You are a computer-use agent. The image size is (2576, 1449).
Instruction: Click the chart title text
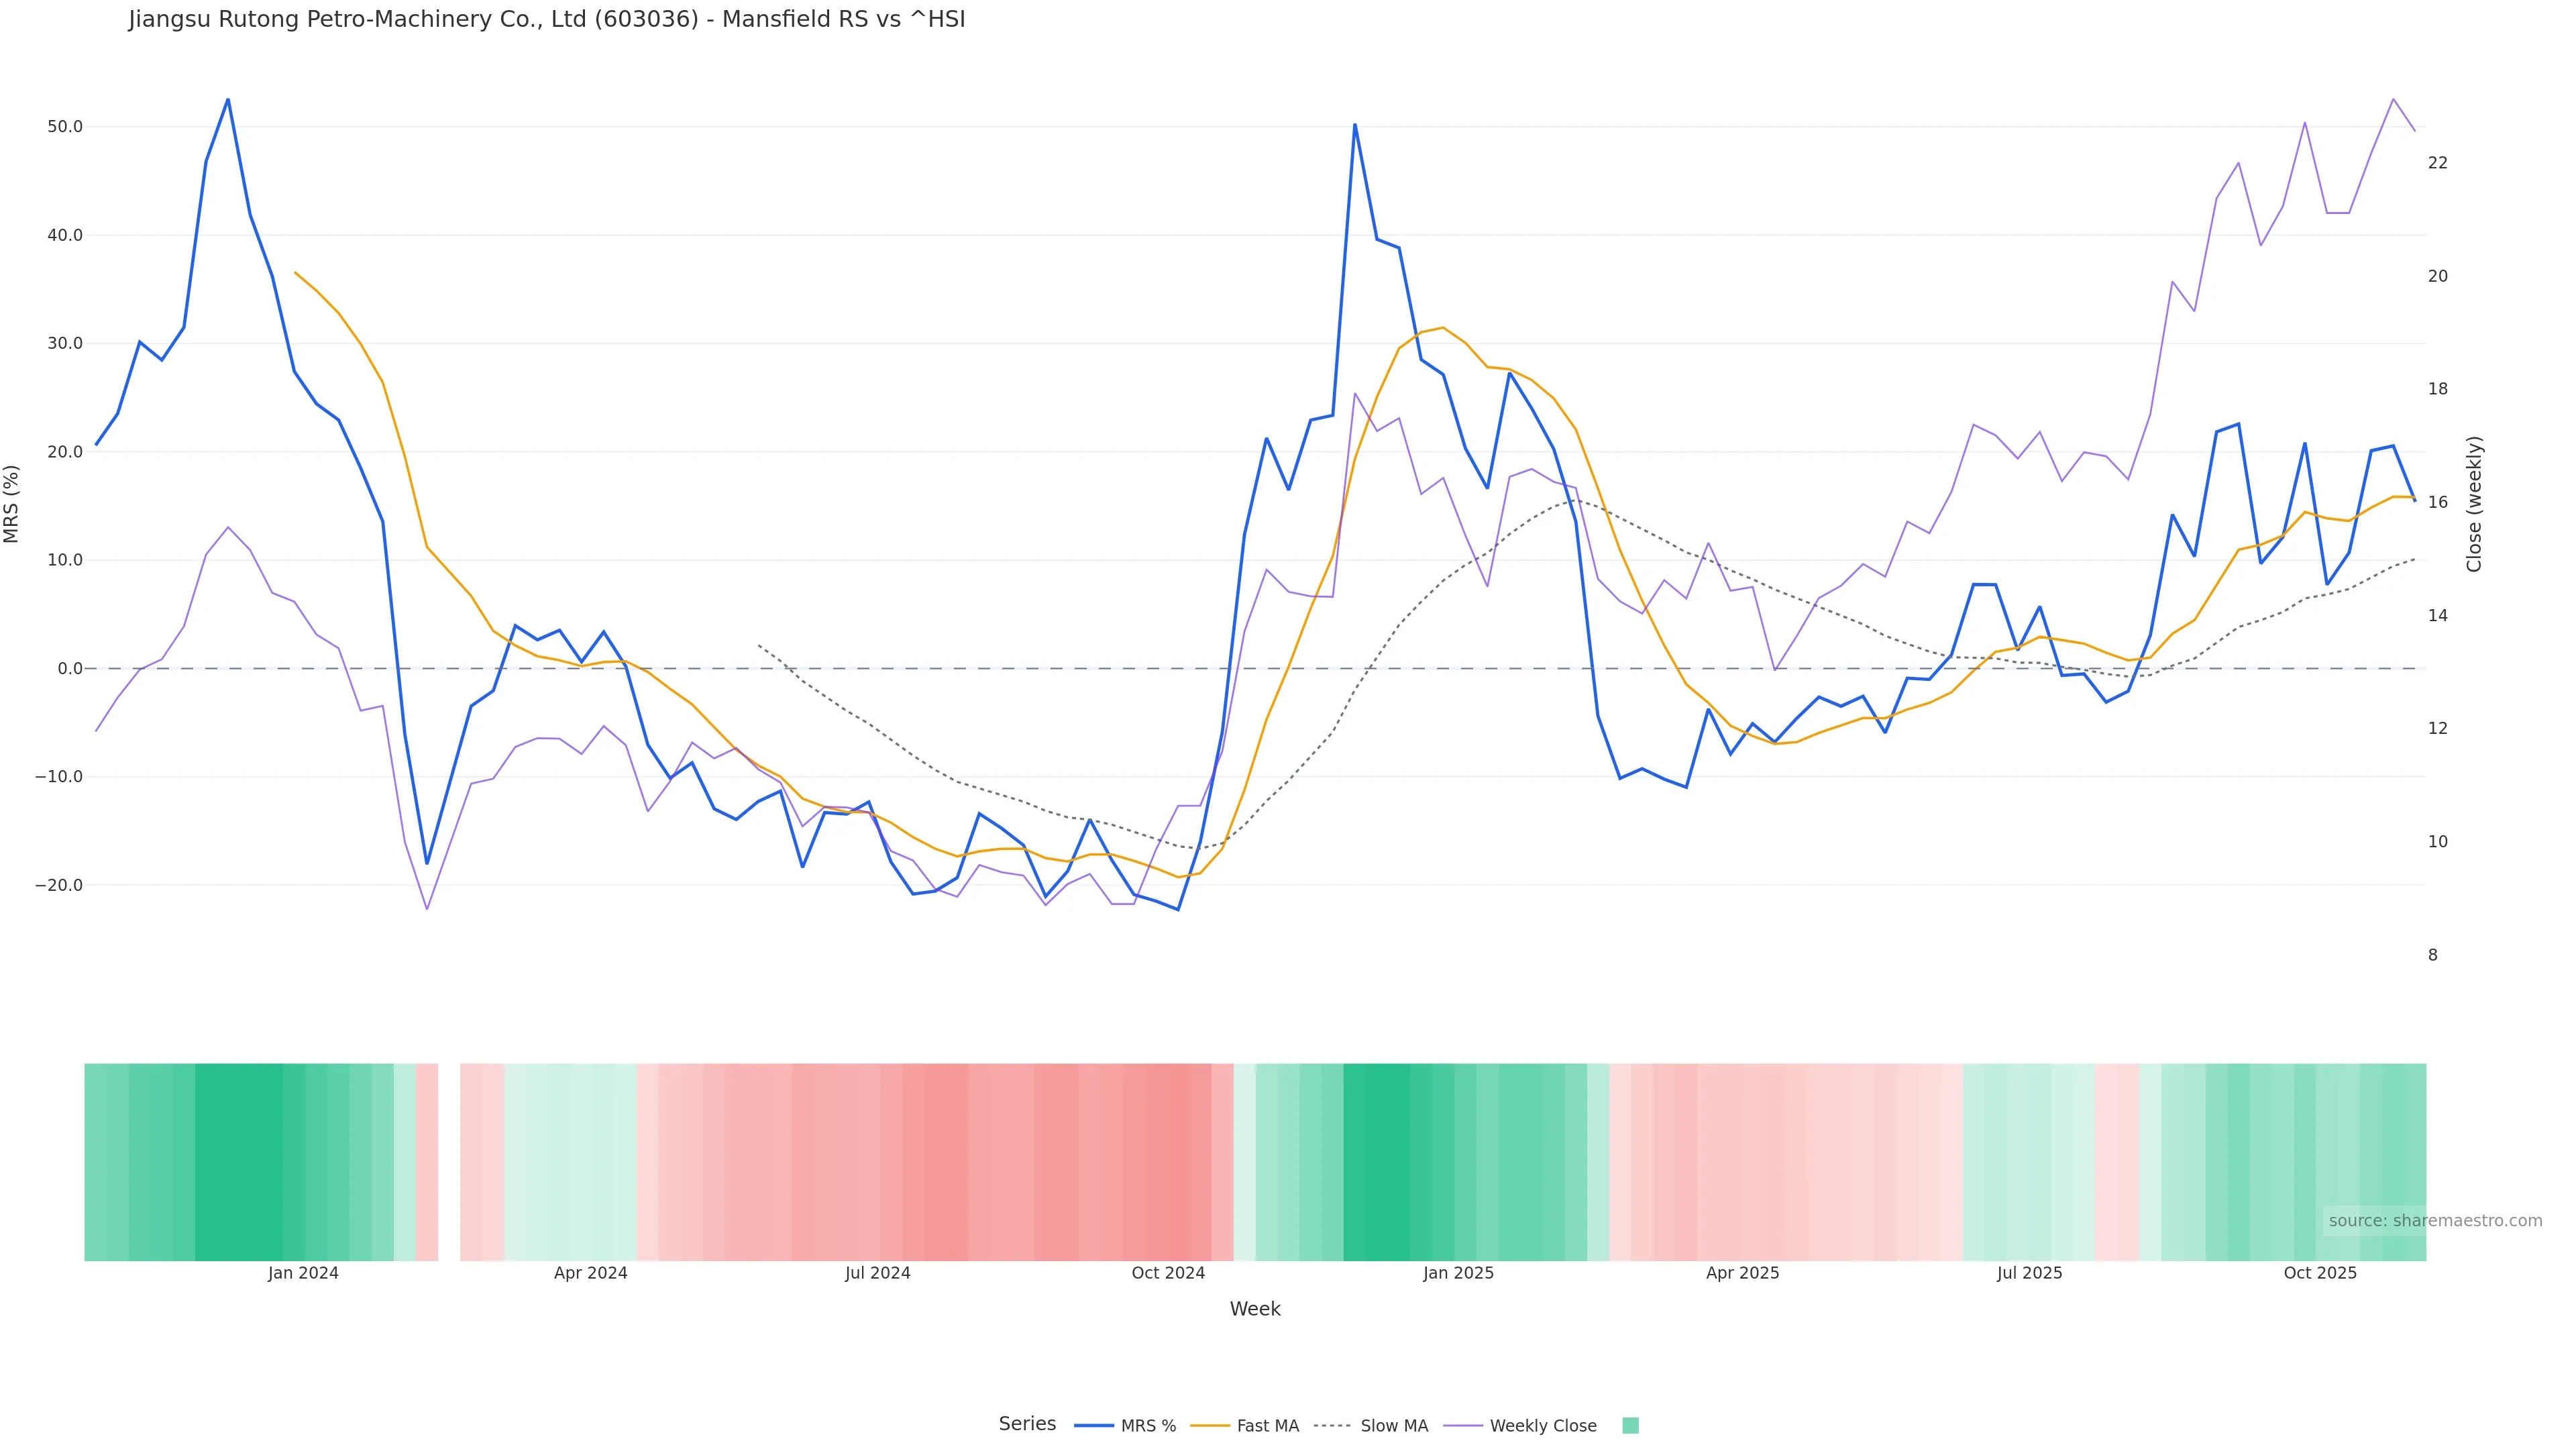pyautogui.click(x=547, y=20)
